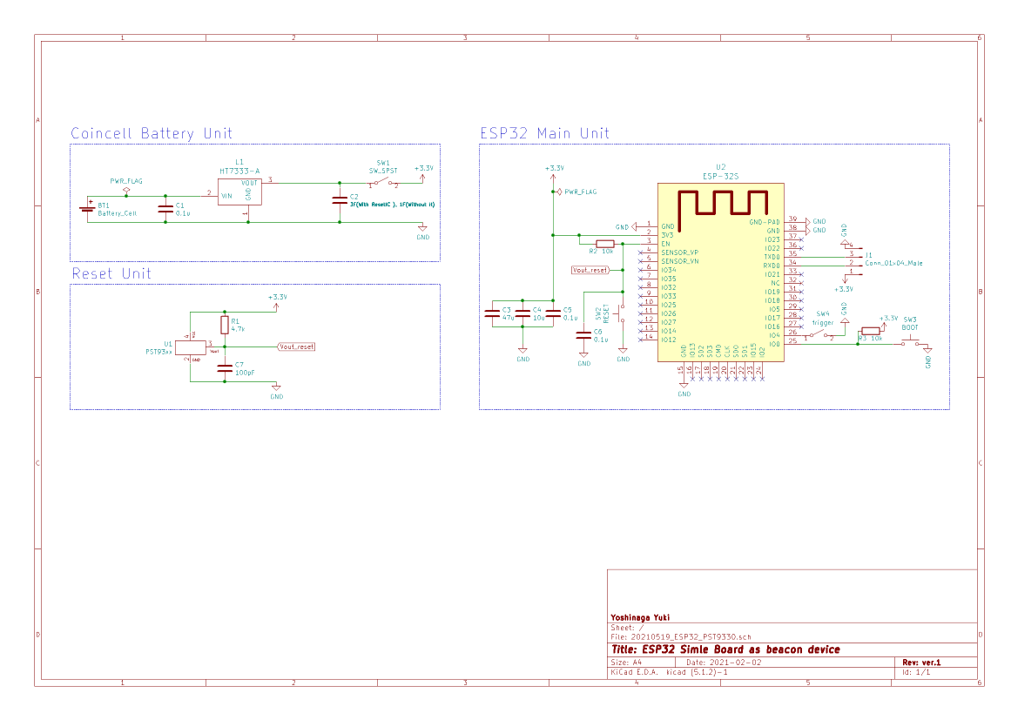
Task: Select the BT1 Battery_Cell symbol
Action: coord(87,208)
